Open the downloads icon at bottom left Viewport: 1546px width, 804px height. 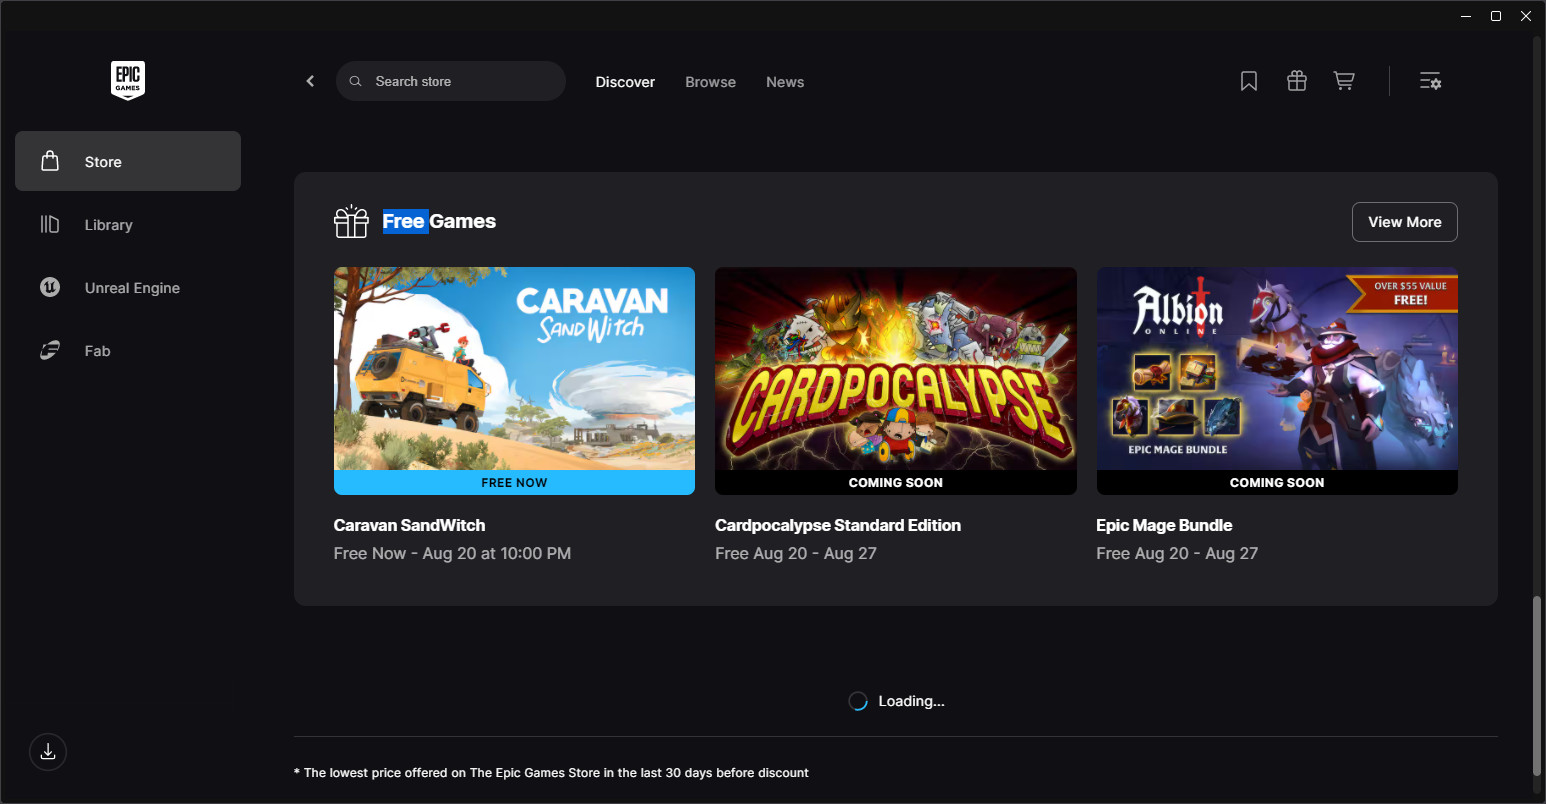click(x=48, y=752)
